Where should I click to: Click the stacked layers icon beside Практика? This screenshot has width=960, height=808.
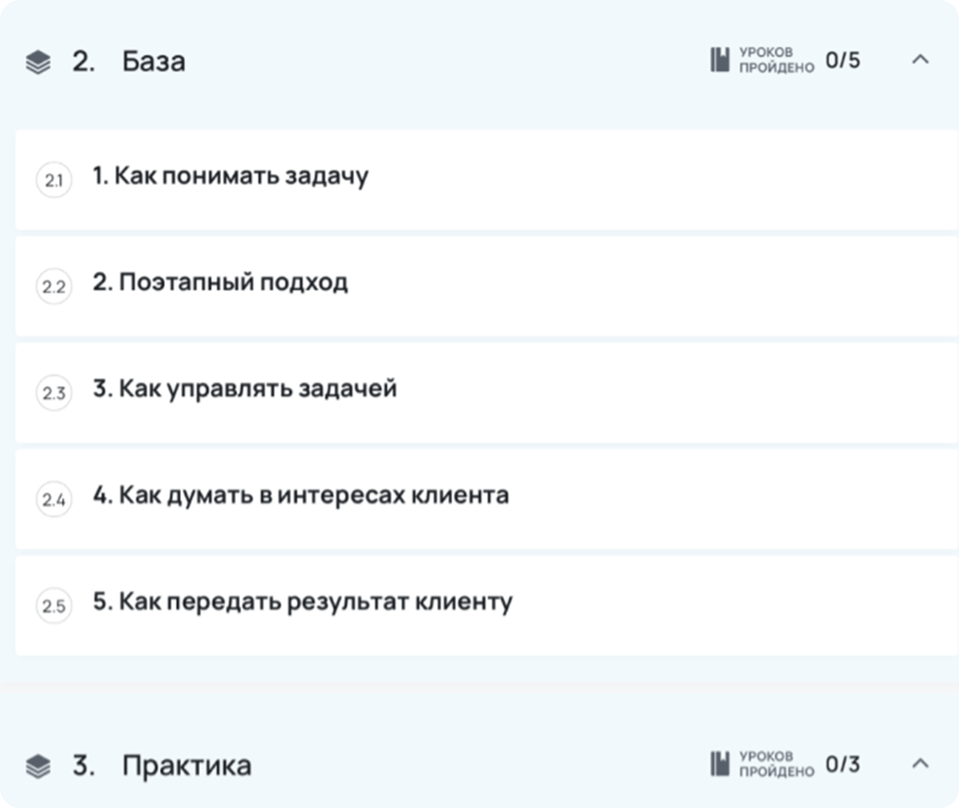tap(38, 766)
